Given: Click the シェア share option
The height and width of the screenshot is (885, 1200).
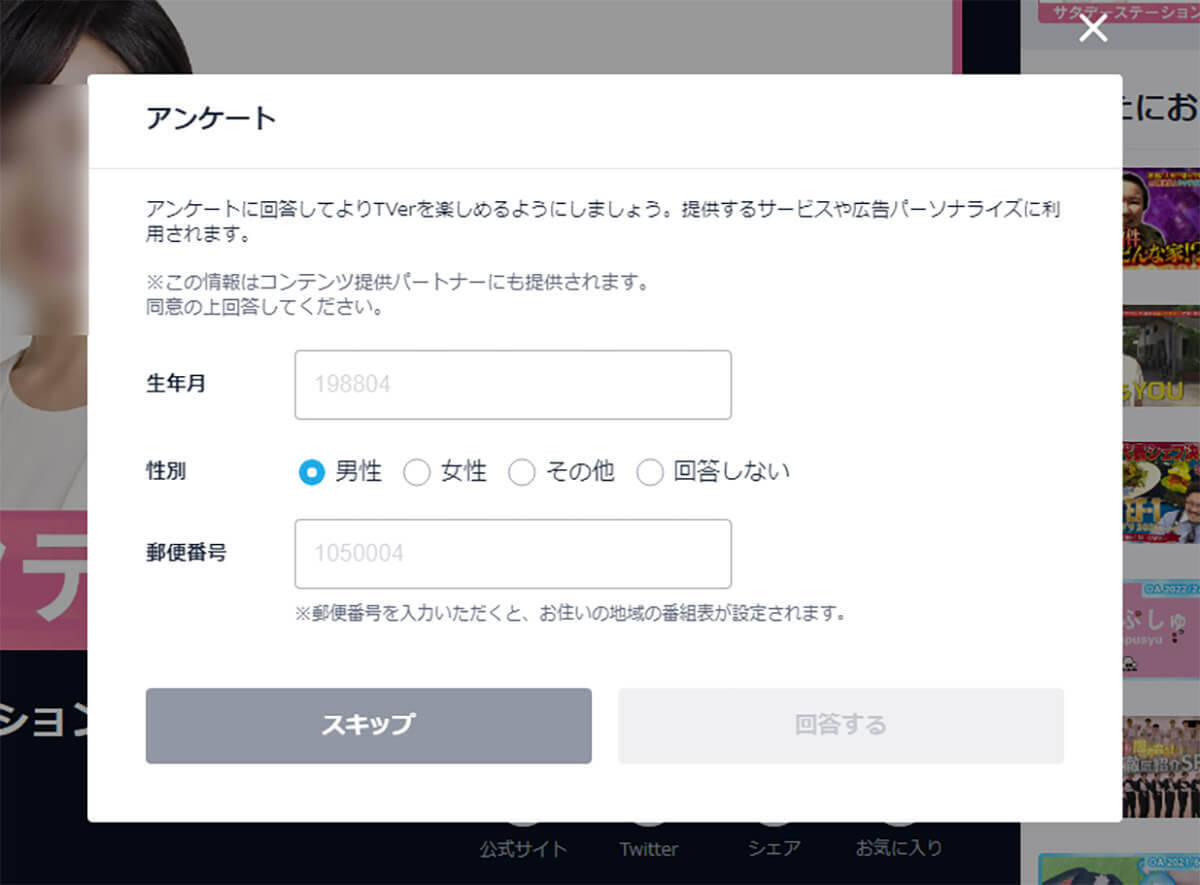Looking at the screenshot, I should 774,847.
